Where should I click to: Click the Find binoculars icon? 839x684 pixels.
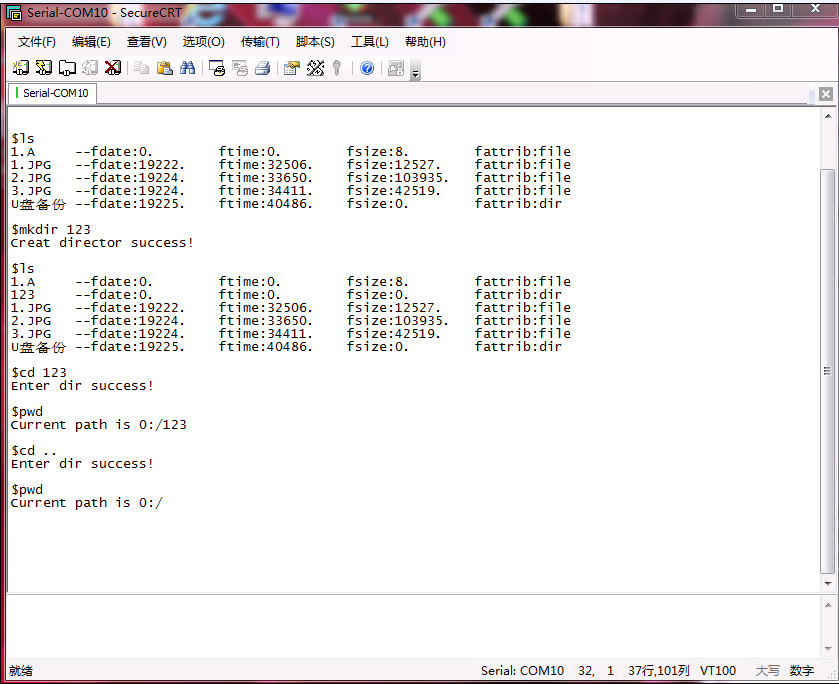pos(188,68)
